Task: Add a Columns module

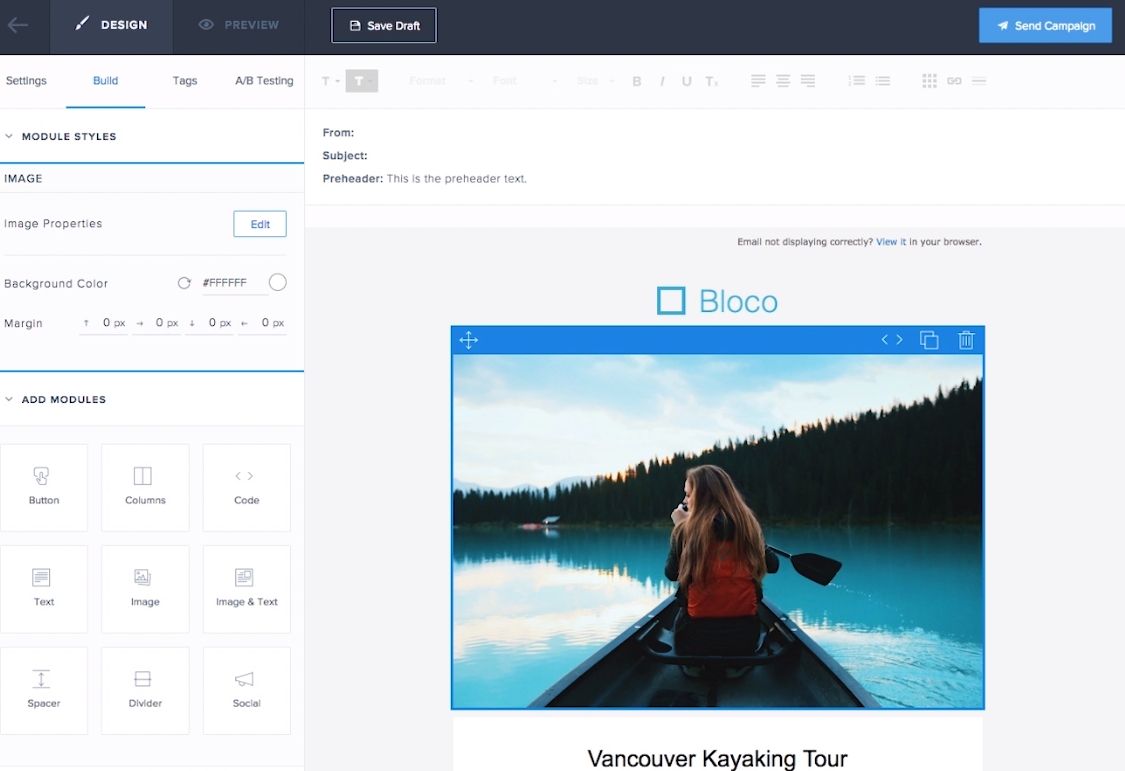Action: click(145, 487)
